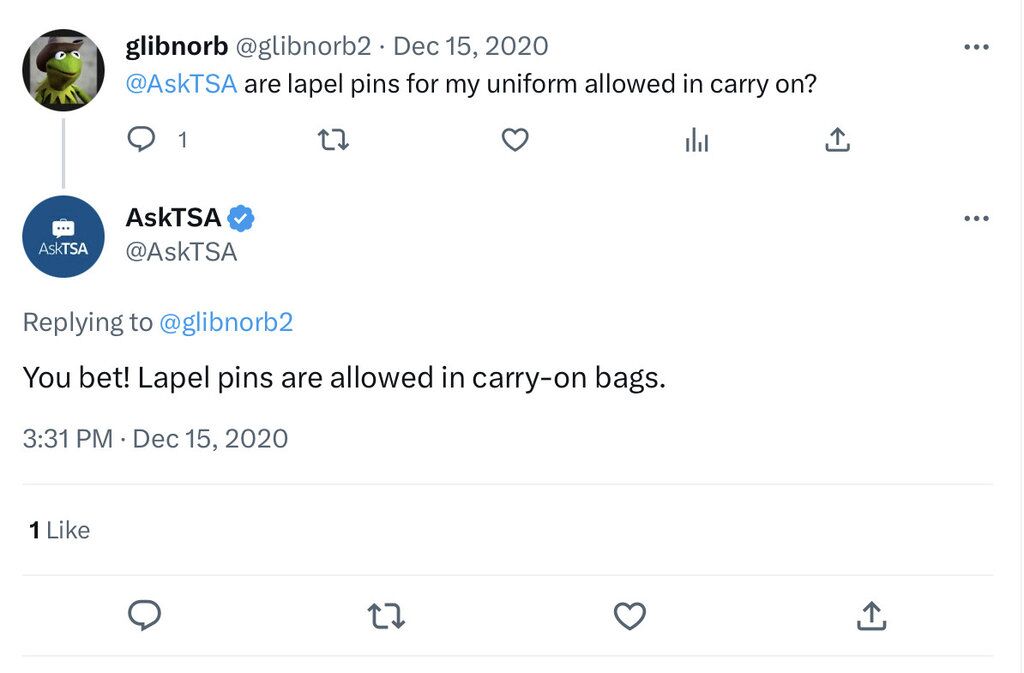Retweet the AskTSA reply
The height and width of the screenshot is (673, 1024).
[x=386, y=616]
